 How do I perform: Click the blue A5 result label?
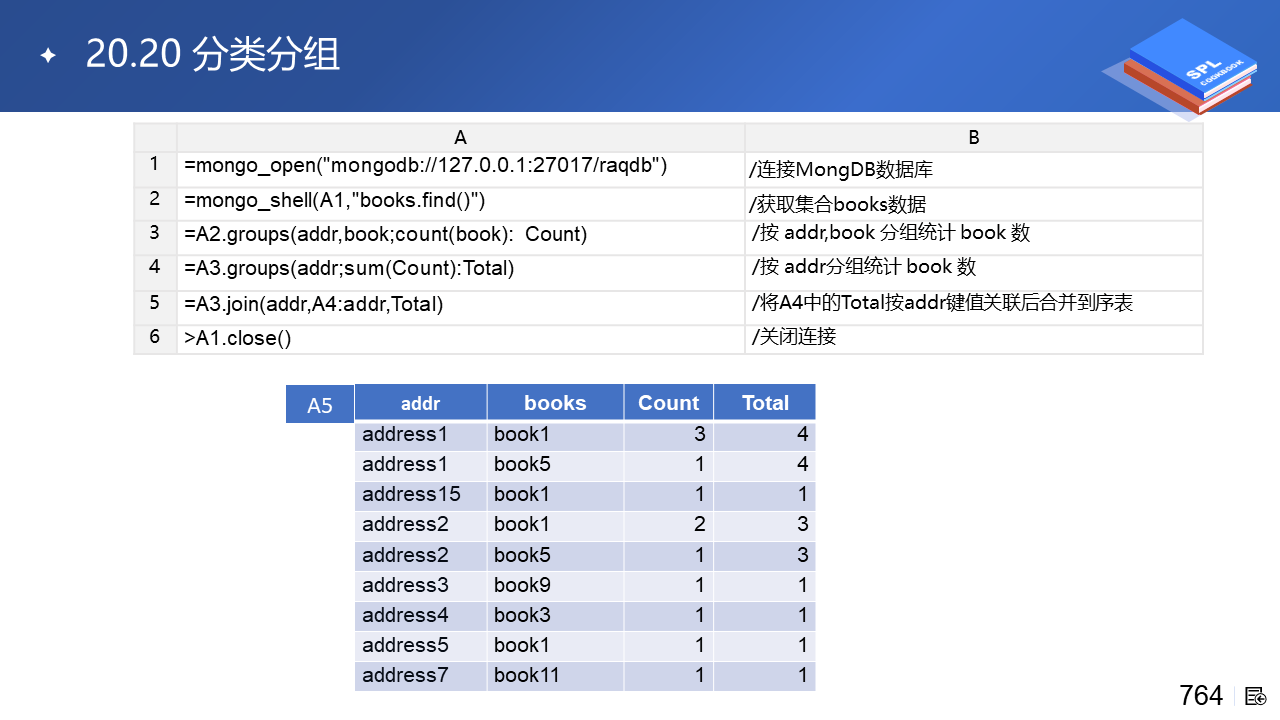(320, 405)
